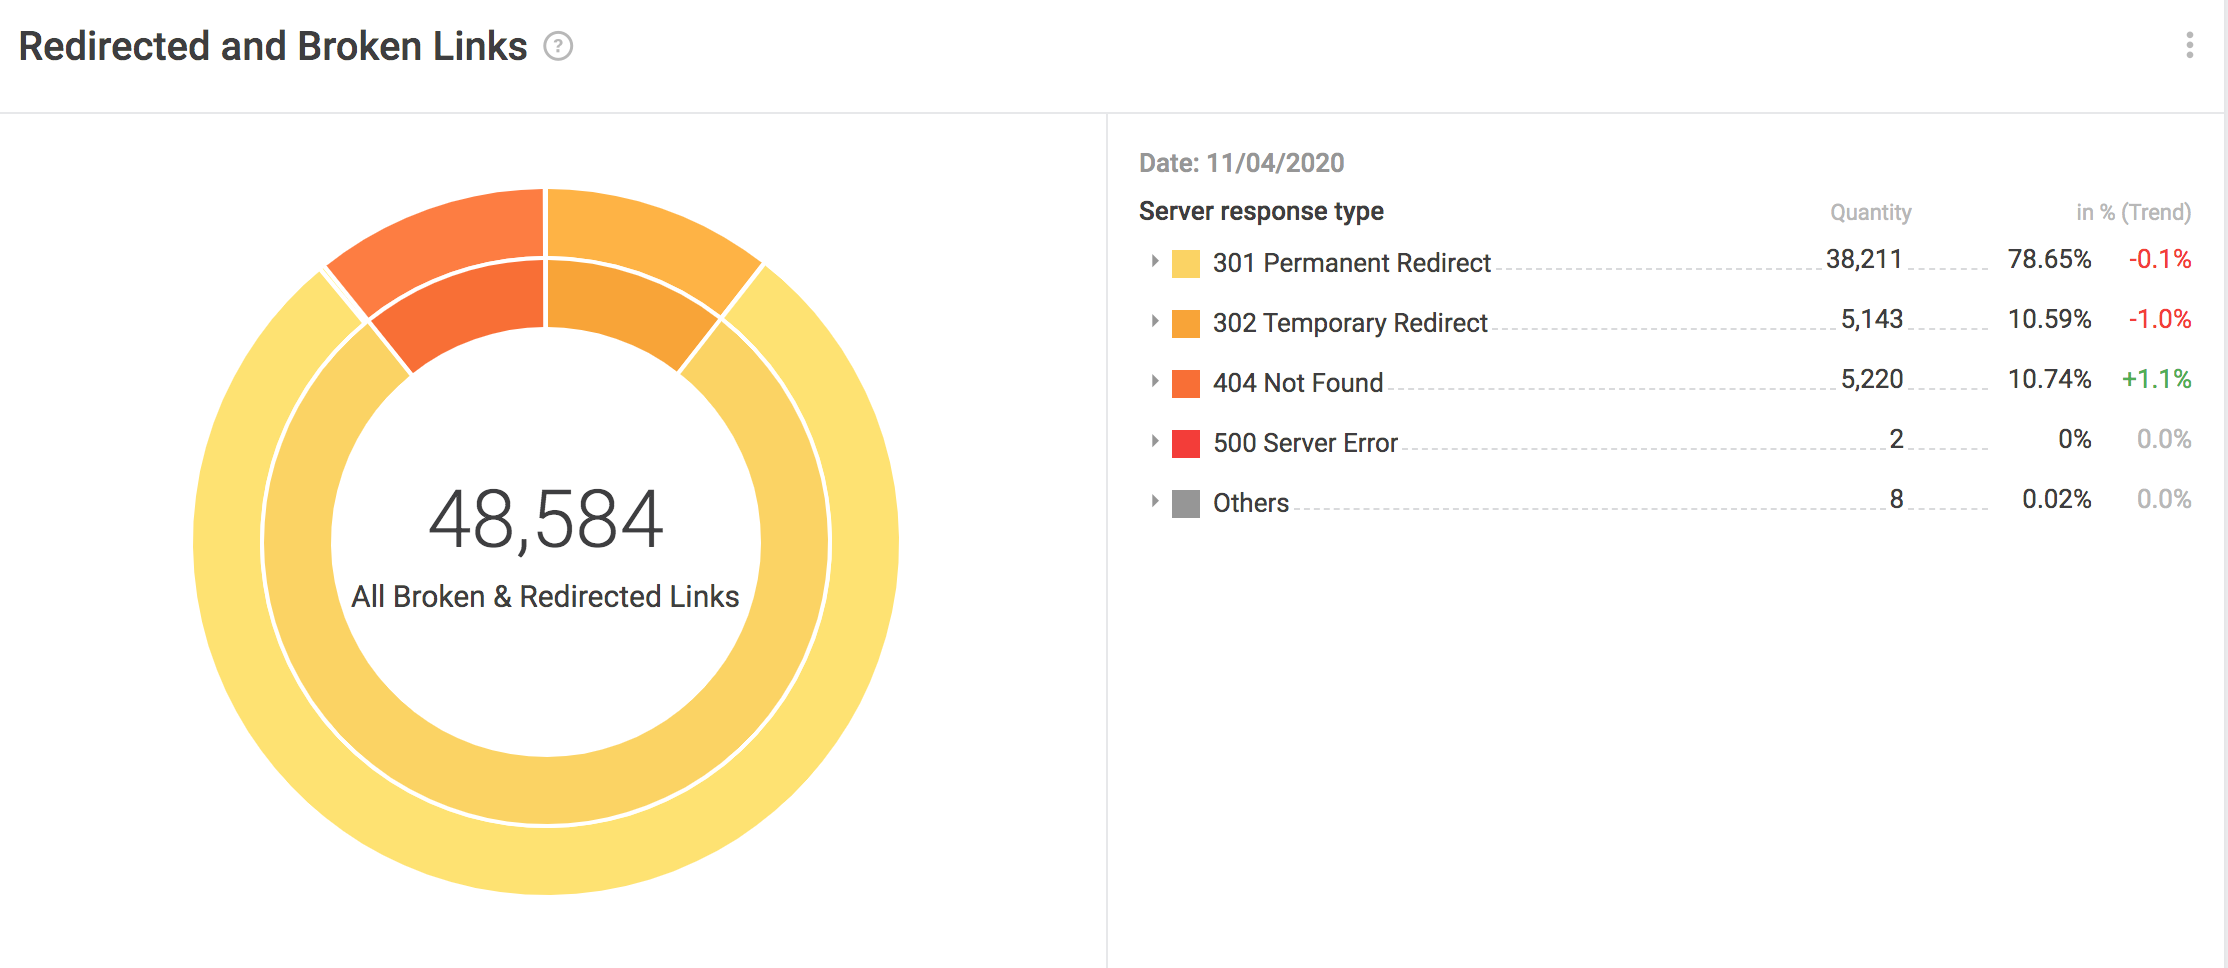Screen dimensions: 2228x968
Task: Select the 302 Temporary Redirect label
Action: click(x=1350, y=323)
